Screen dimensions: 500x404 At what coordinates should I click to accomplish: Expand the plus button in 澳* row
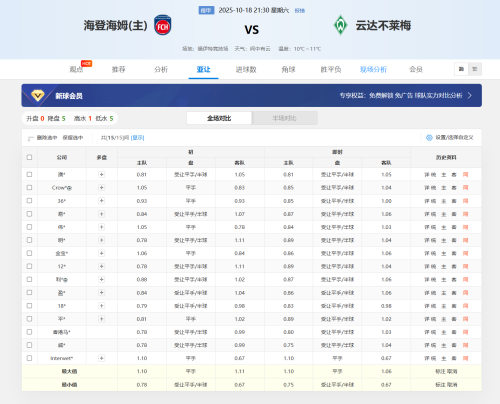click(102, 174)
